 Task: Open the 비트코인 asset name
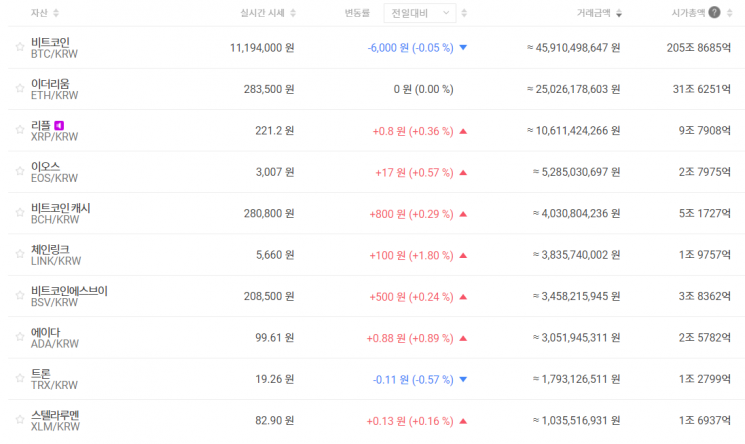[50, 42]
